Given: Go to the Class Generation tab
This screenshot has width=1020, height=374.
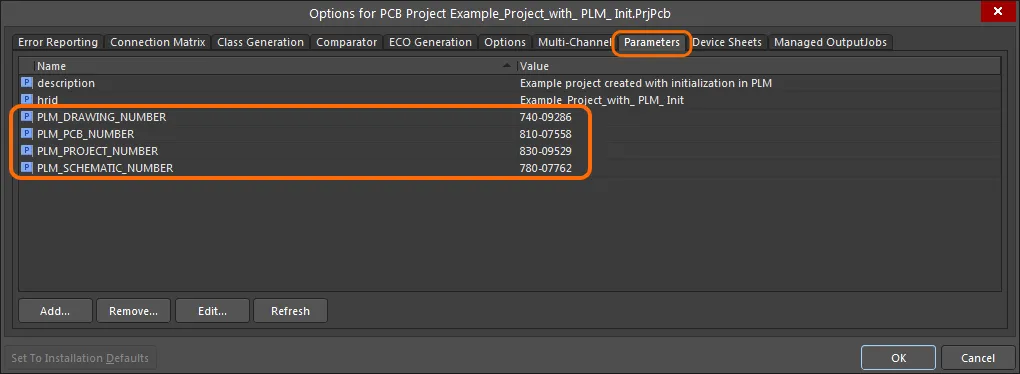Looking at the screenshot, I should click(260, 42).
